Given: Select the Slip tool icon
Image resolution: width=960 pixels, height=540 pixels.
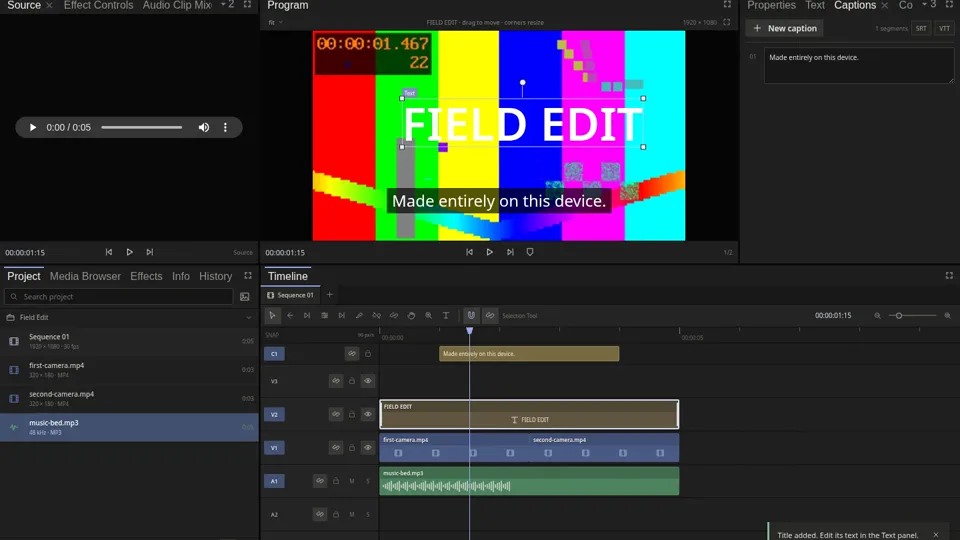Looking at the screenshot, I should tap(377, 315).
